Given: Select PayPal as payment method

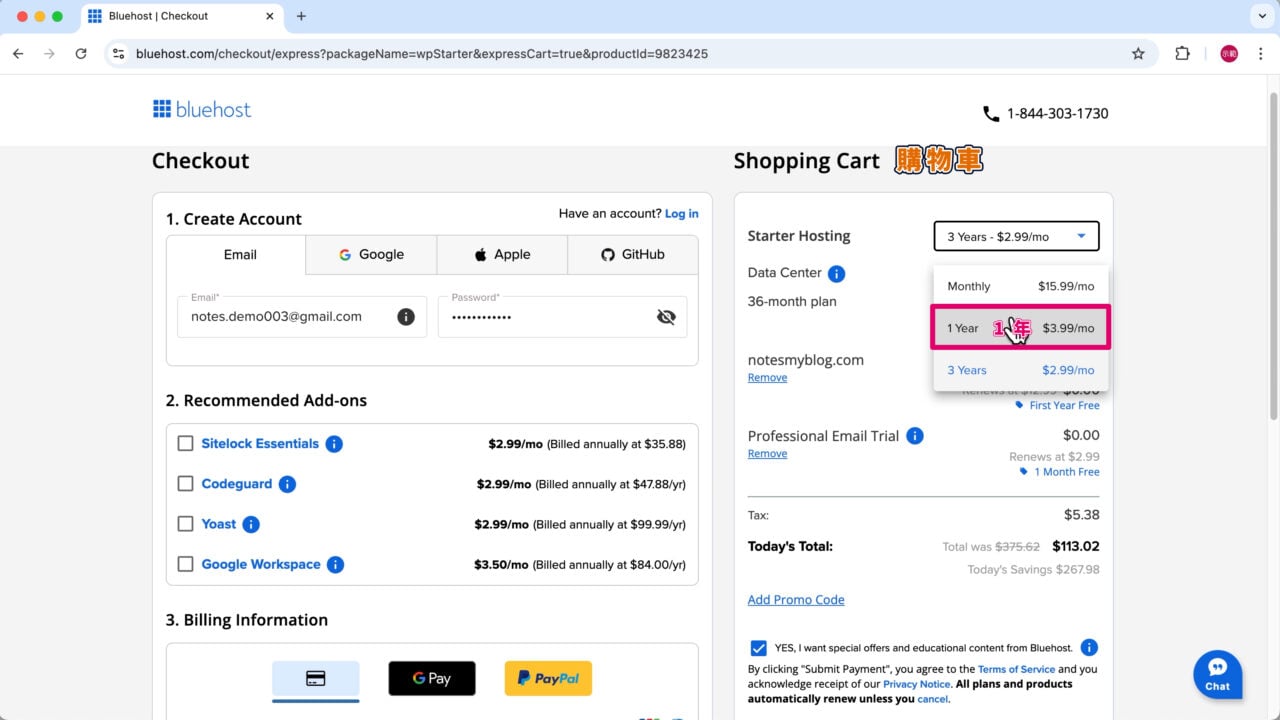Looking at the screenshot, I should 548,678.
